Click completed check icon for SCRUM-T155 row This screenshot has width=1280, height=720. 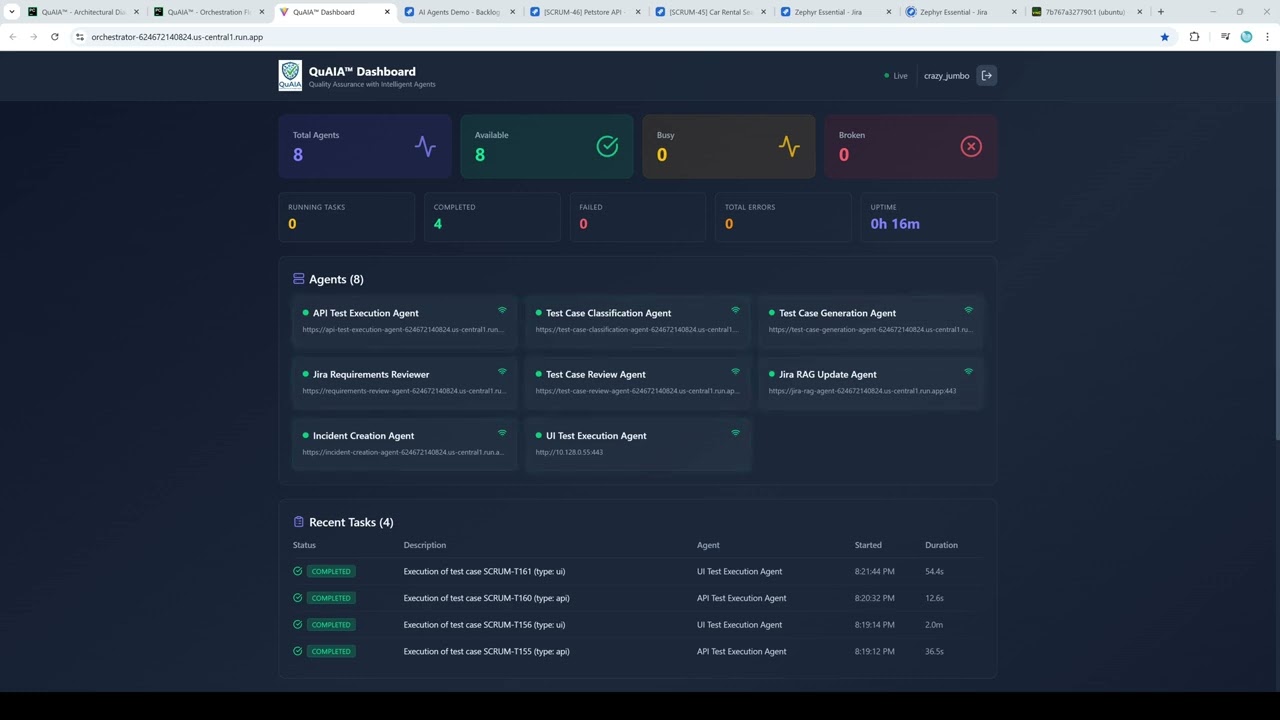297,651
